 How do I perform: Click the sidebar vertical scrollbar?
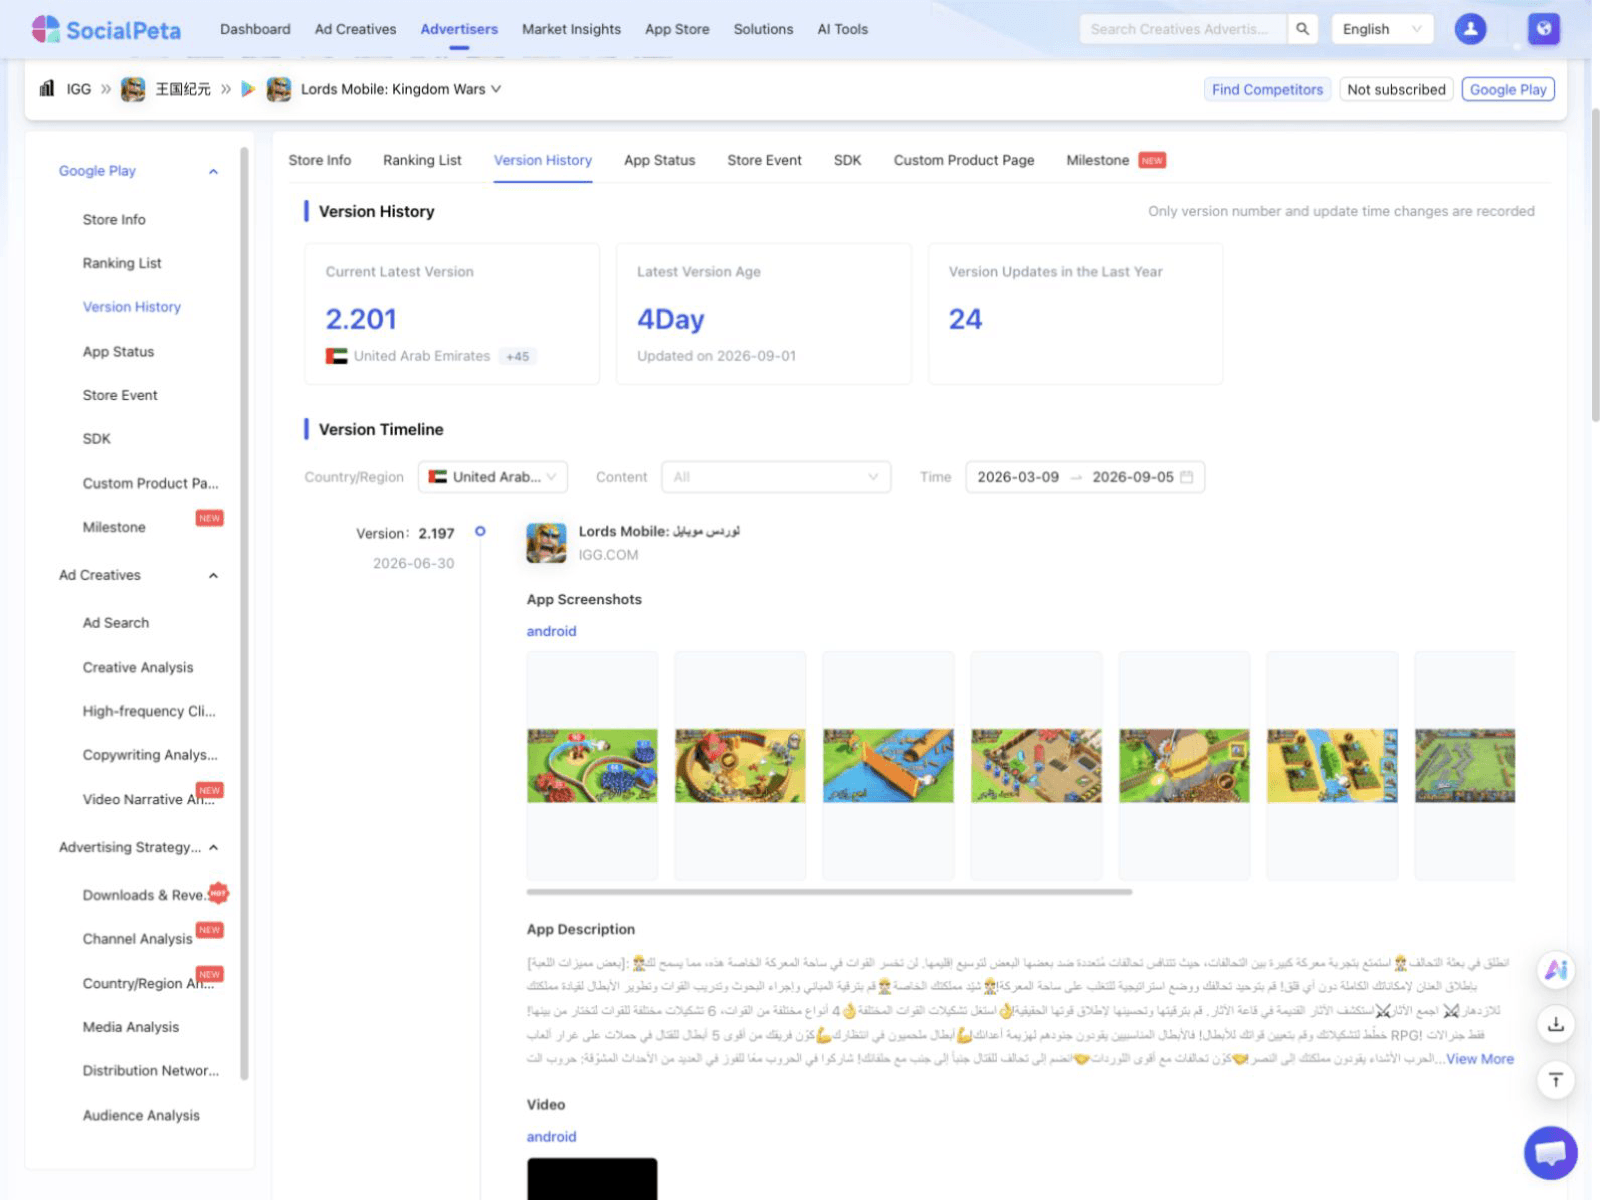point(245,612)
